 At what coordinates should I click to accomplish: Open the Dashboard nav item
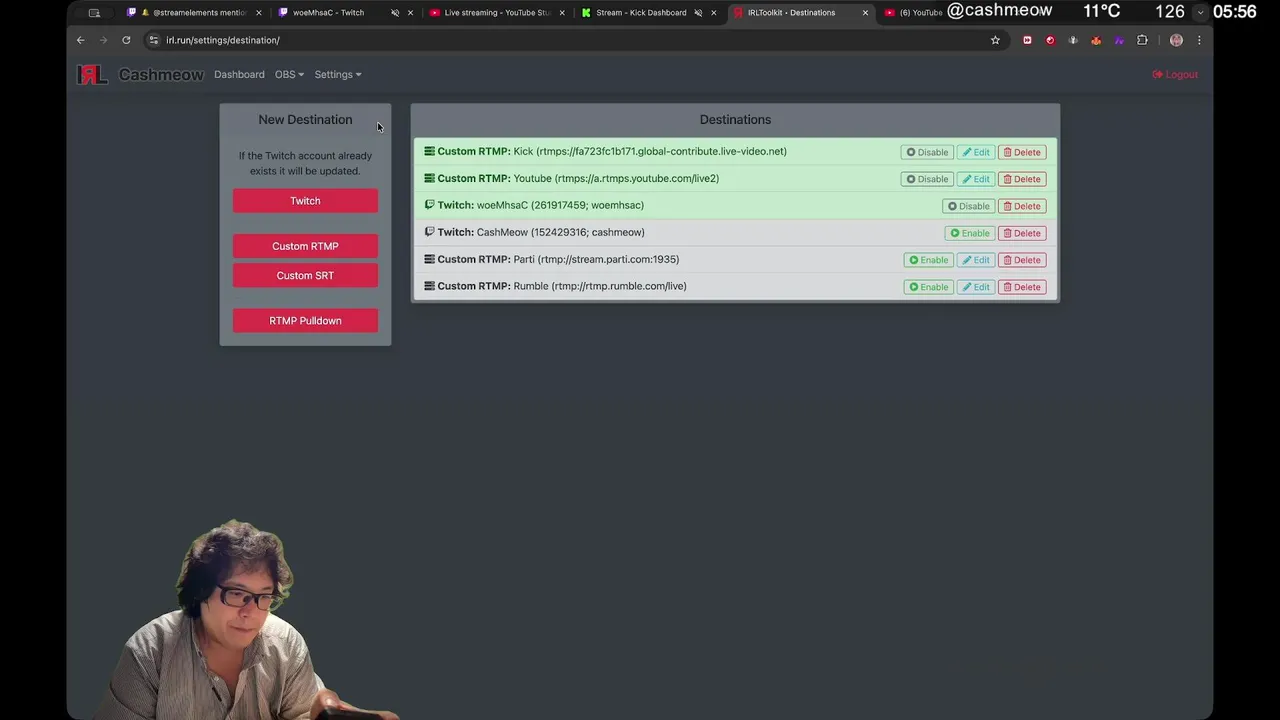(x=239, y=74)
